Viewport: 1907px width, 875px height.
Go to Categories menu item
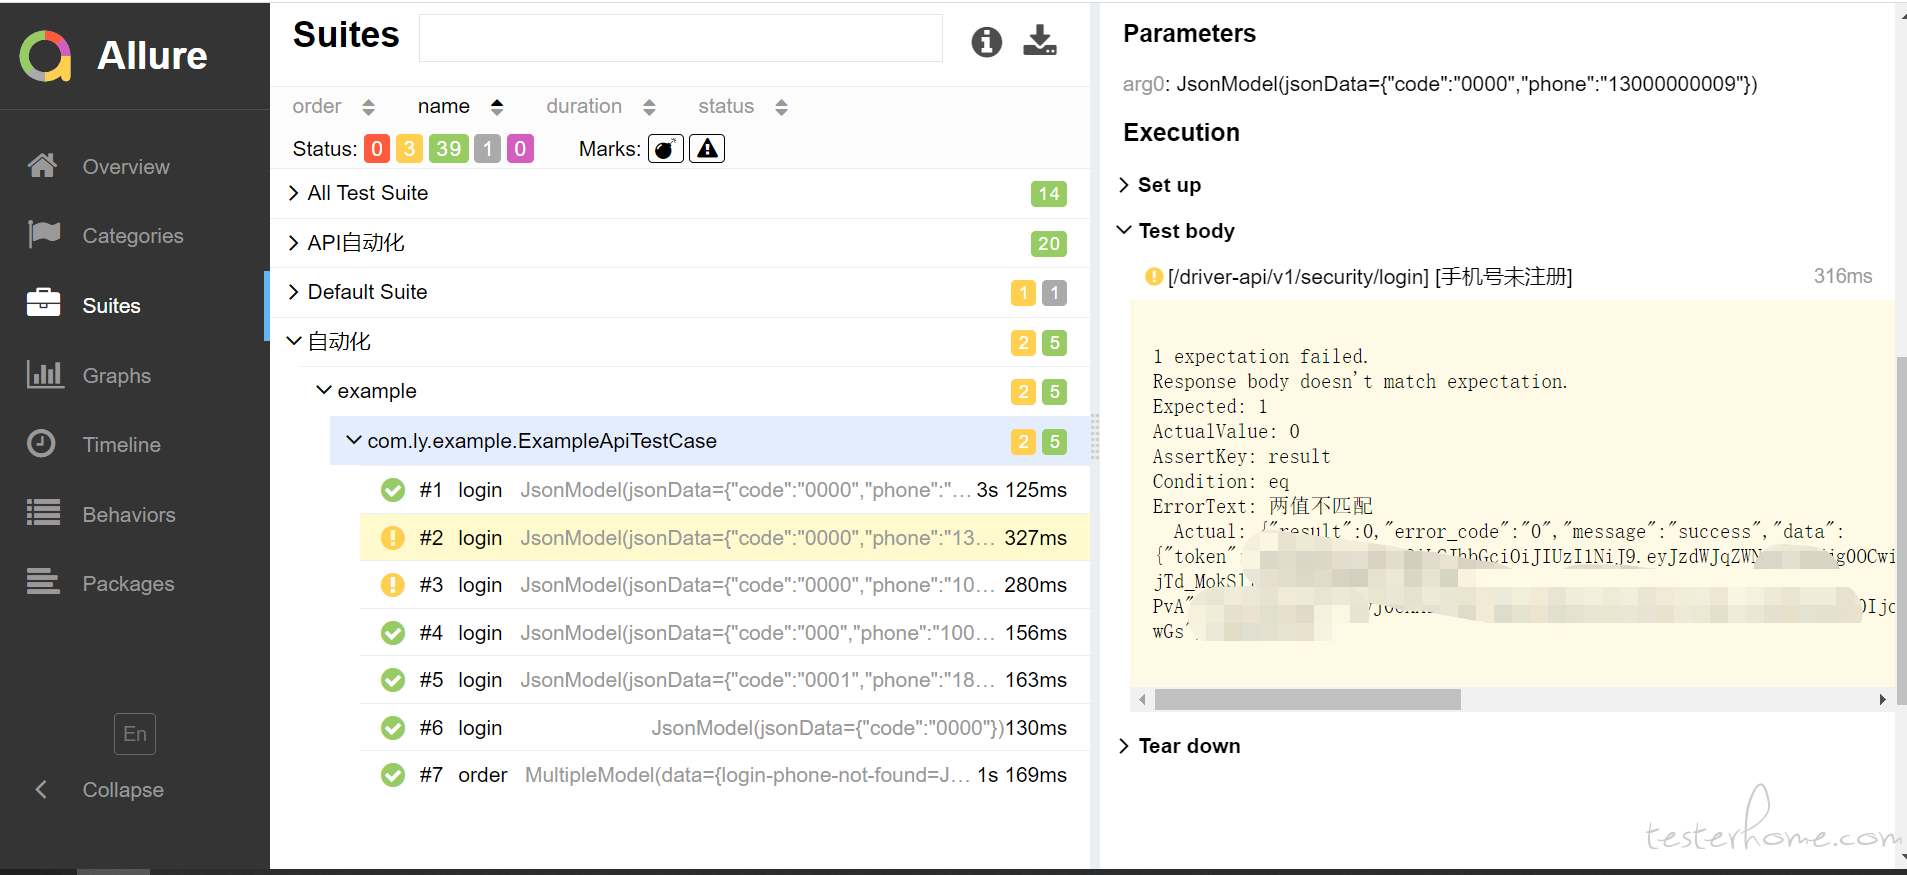click(x=133, y=236)
